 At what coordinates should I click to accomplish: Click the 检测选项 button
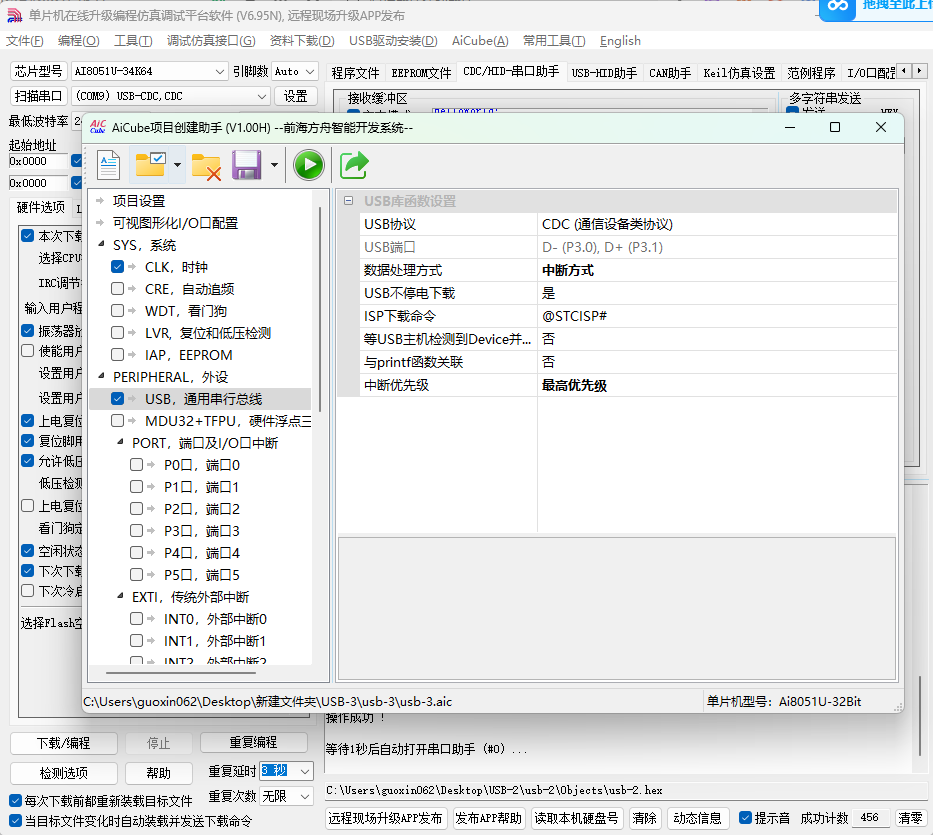[63, 773]
